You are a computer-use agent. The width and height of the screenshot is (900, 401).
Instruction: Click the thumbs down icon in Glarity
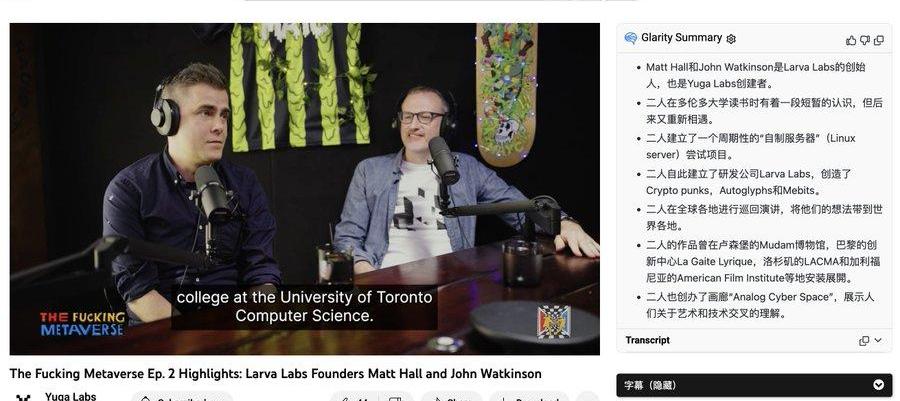coord(864,40)
